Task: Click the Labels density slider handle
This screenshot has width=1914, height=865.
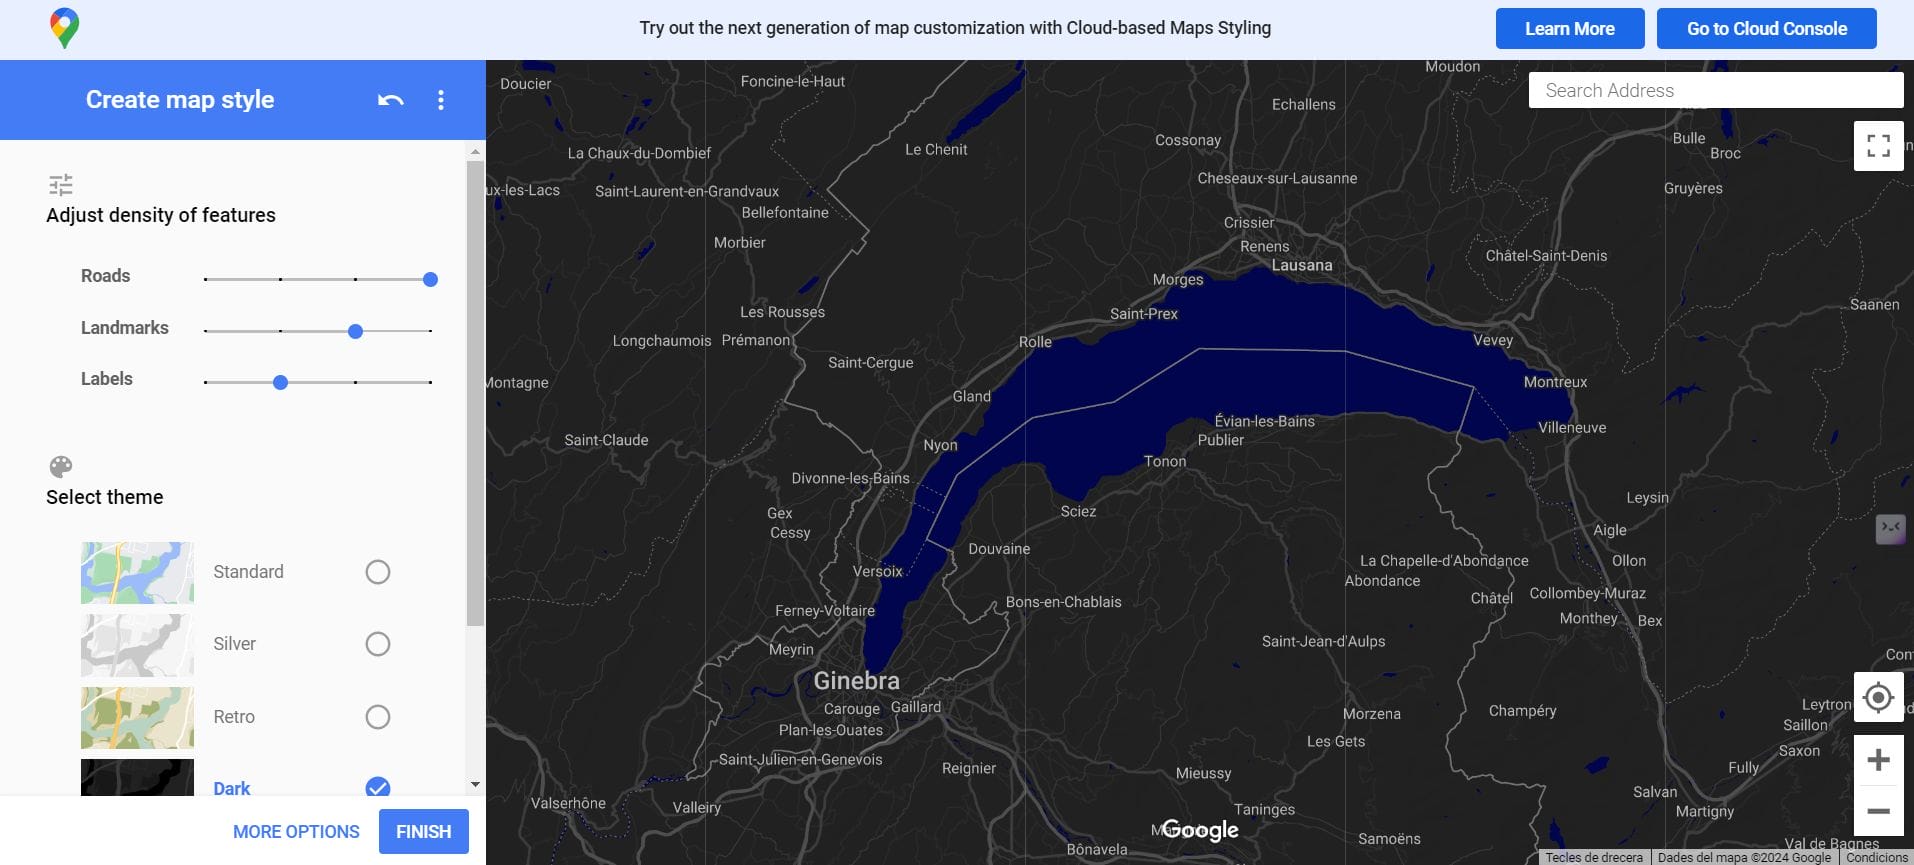Action: tap(281, 382)
